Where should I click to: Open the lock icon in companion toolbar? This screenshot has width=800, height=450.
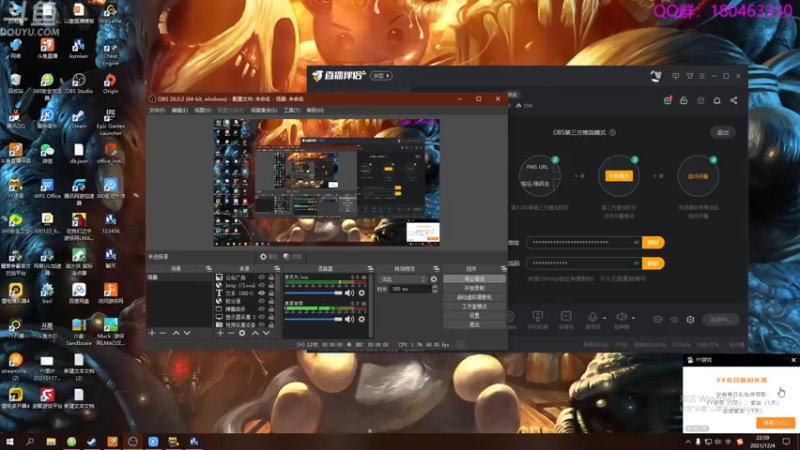684,101
